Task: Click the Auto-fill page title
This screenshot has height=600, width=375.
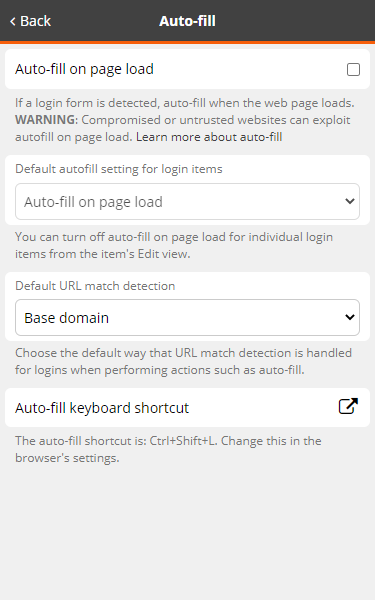Action: tap(188, 21)
